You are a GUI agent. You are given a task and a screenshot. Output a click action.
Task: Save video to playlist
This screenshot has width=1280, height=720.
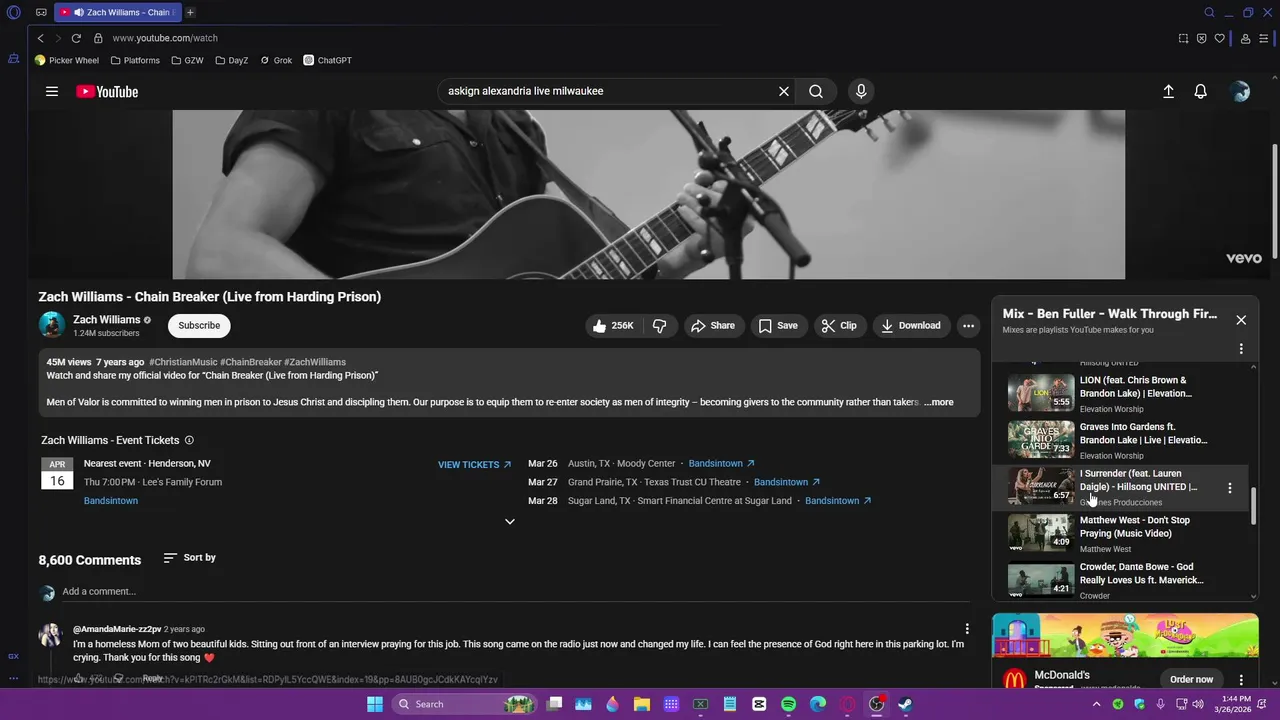778,325
